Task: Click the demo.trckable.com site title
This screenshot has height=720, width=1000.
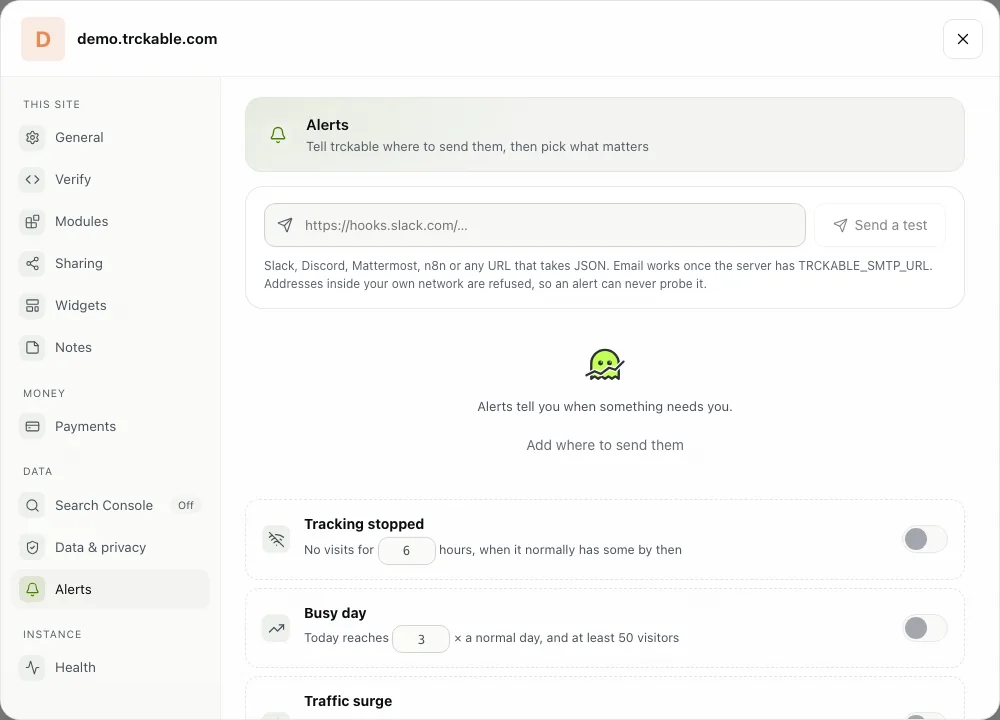Action: 147,39
